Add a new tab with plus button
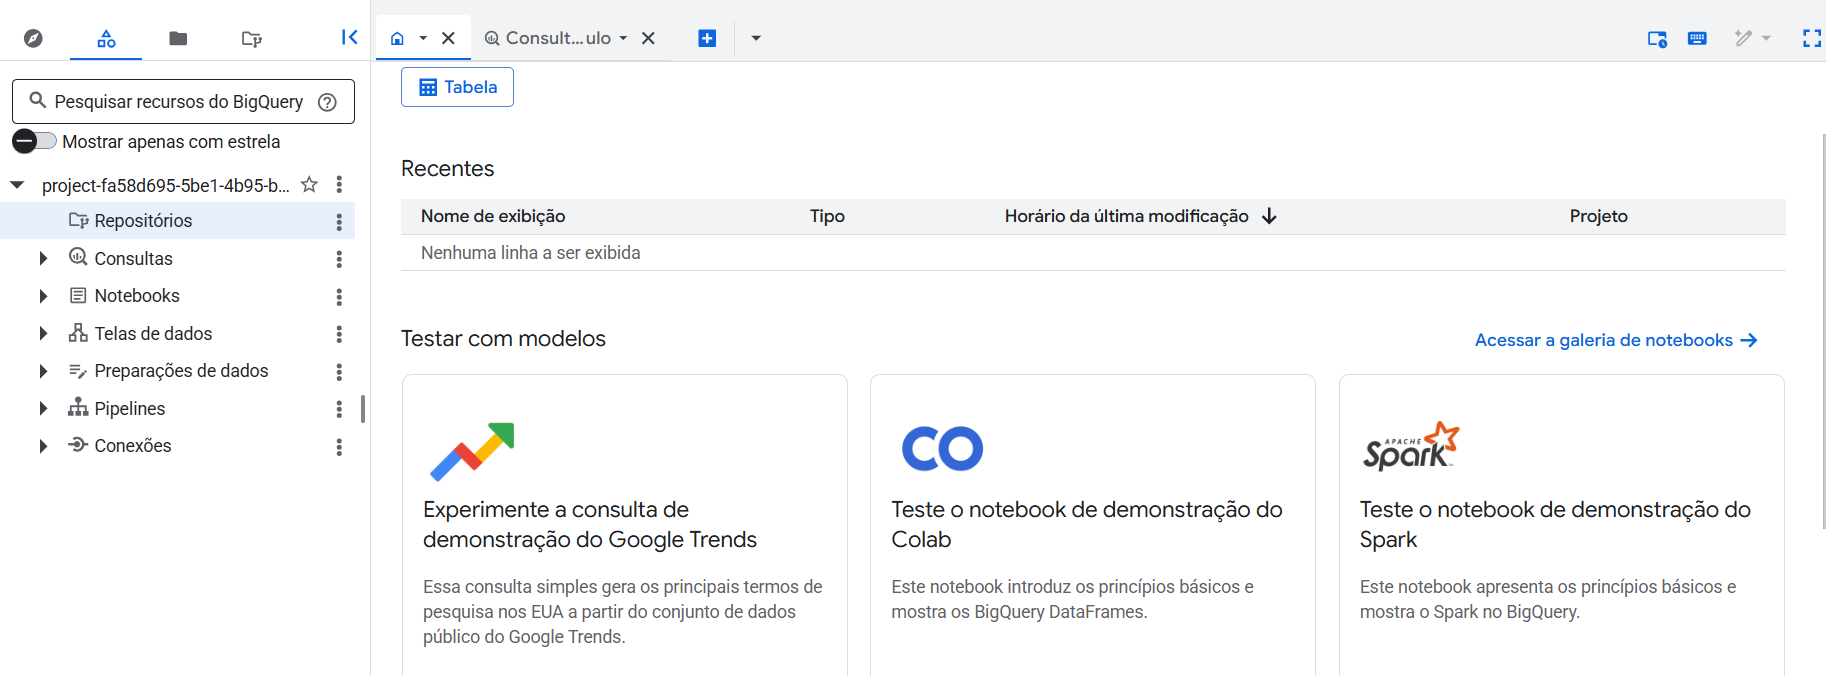The height and width of the screenshot is (676, 1826). tap(707, 38)
